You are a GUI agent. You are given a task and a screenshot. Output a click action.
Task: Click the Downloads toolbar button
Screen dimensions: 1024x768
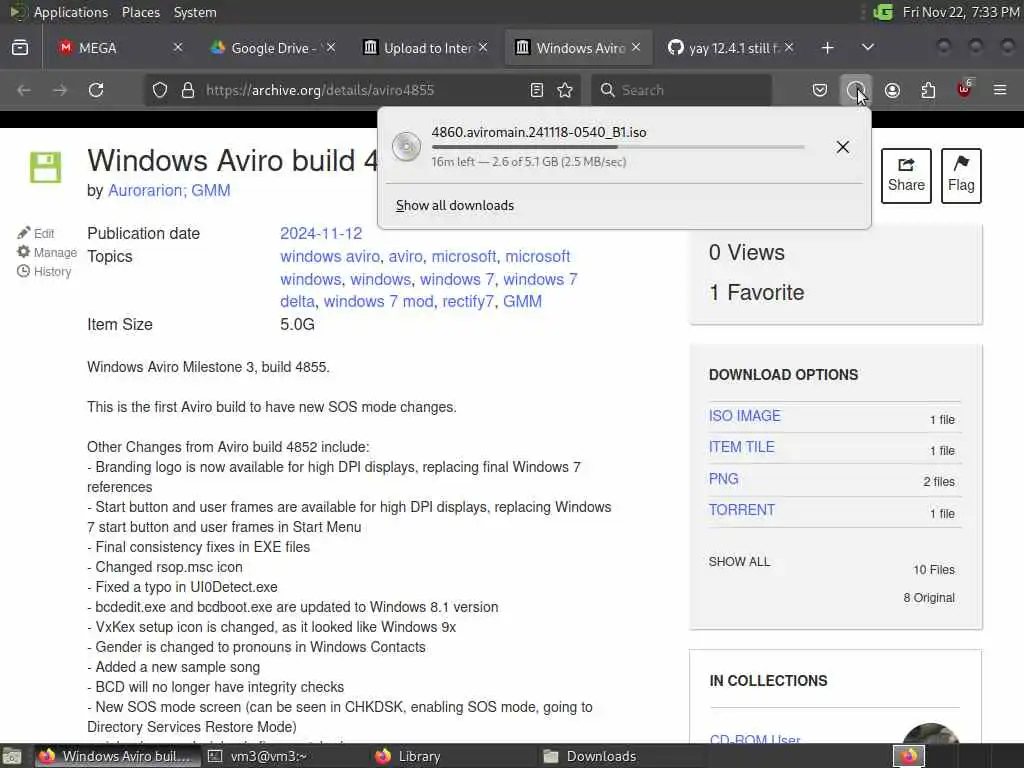click(856, 90)
